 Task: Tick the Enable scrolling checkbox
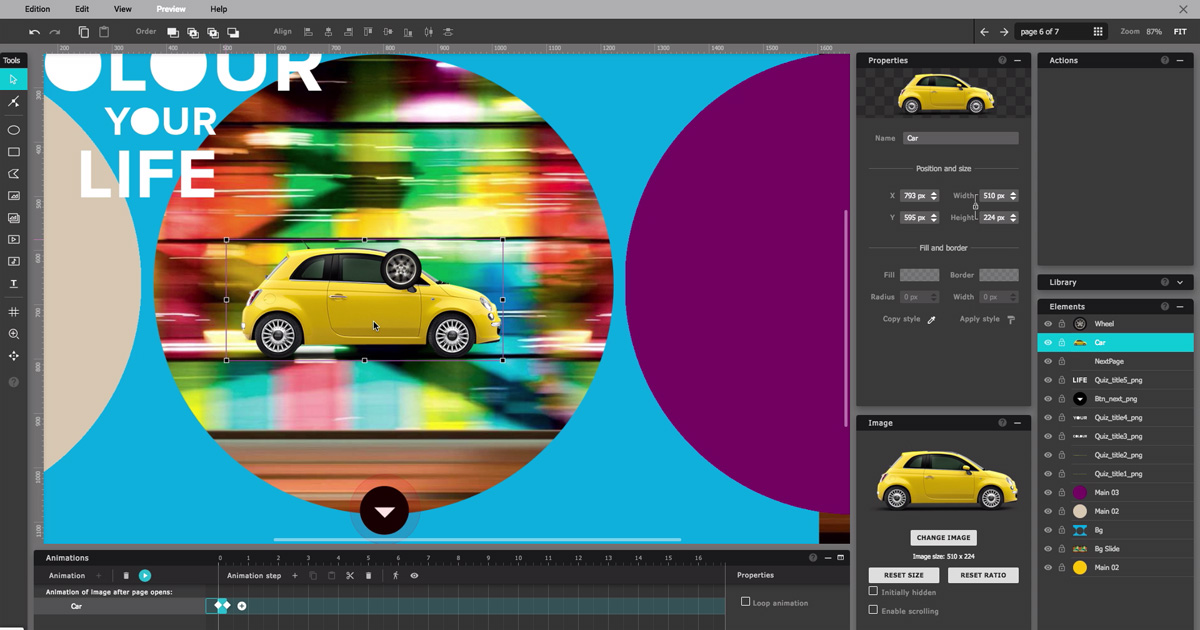tap(873, 610)
